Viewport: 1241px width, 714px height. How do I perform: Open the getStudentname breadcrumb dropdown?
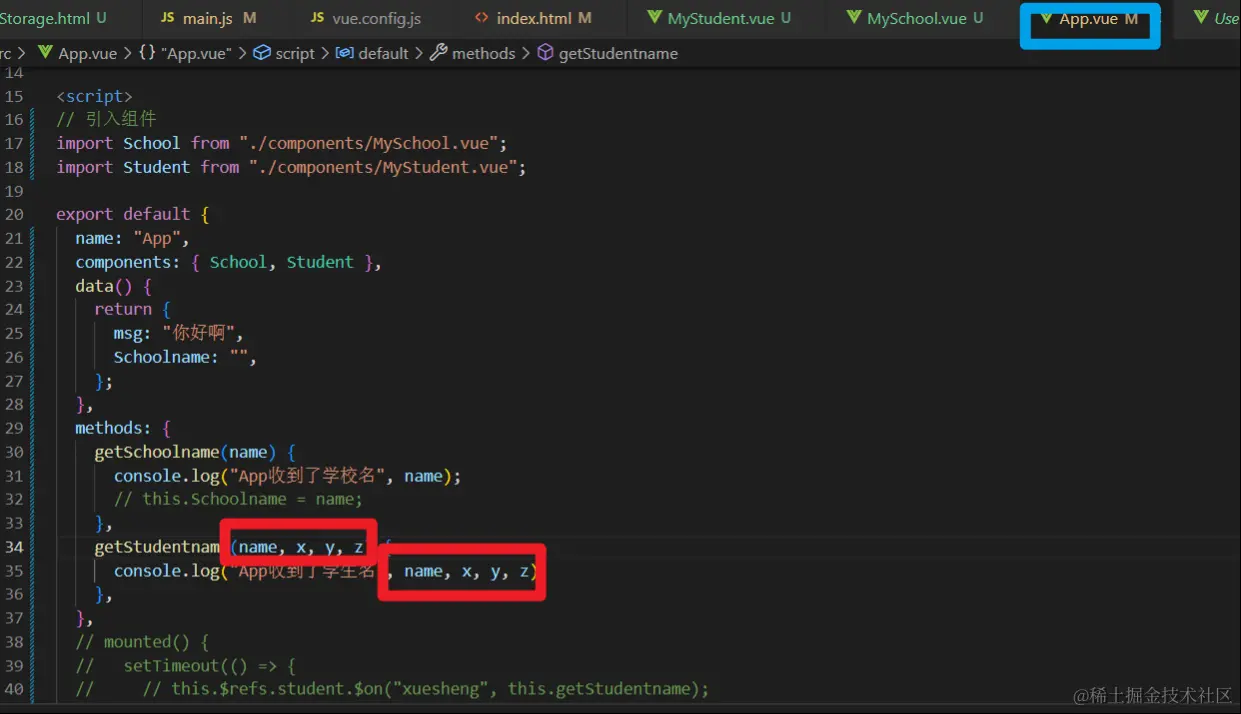pos(618,53)
